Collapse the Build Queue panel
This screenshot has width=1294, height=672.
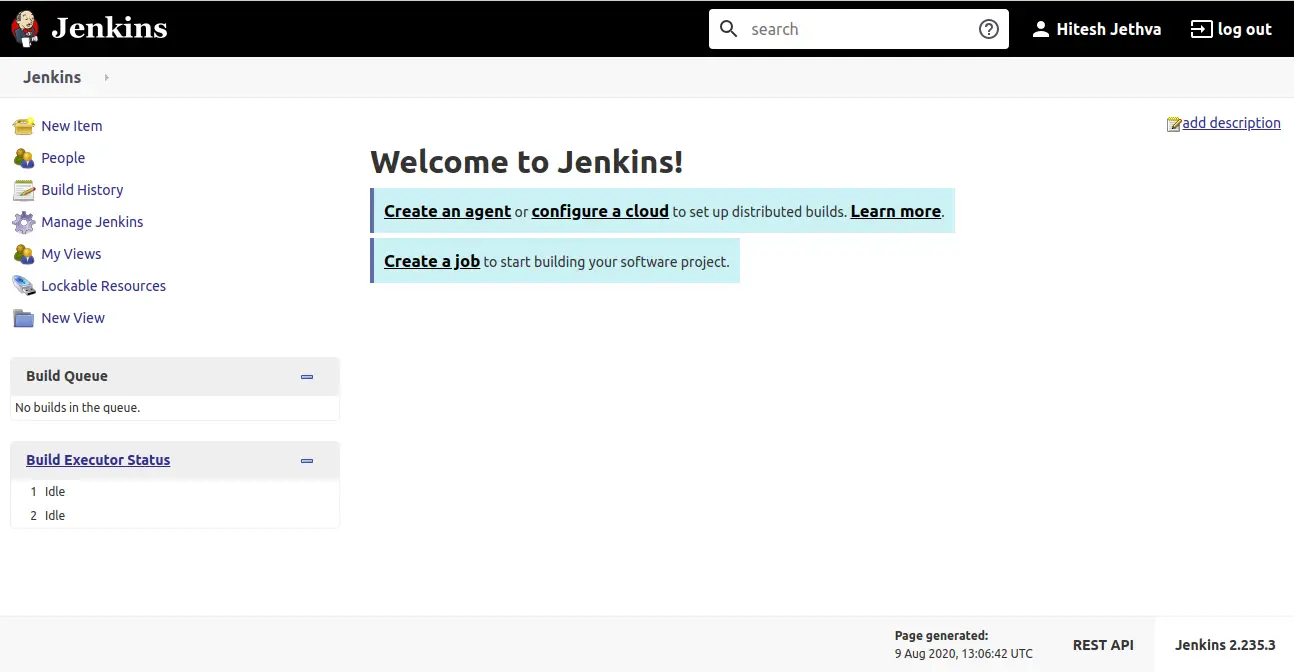pos(307,377)
